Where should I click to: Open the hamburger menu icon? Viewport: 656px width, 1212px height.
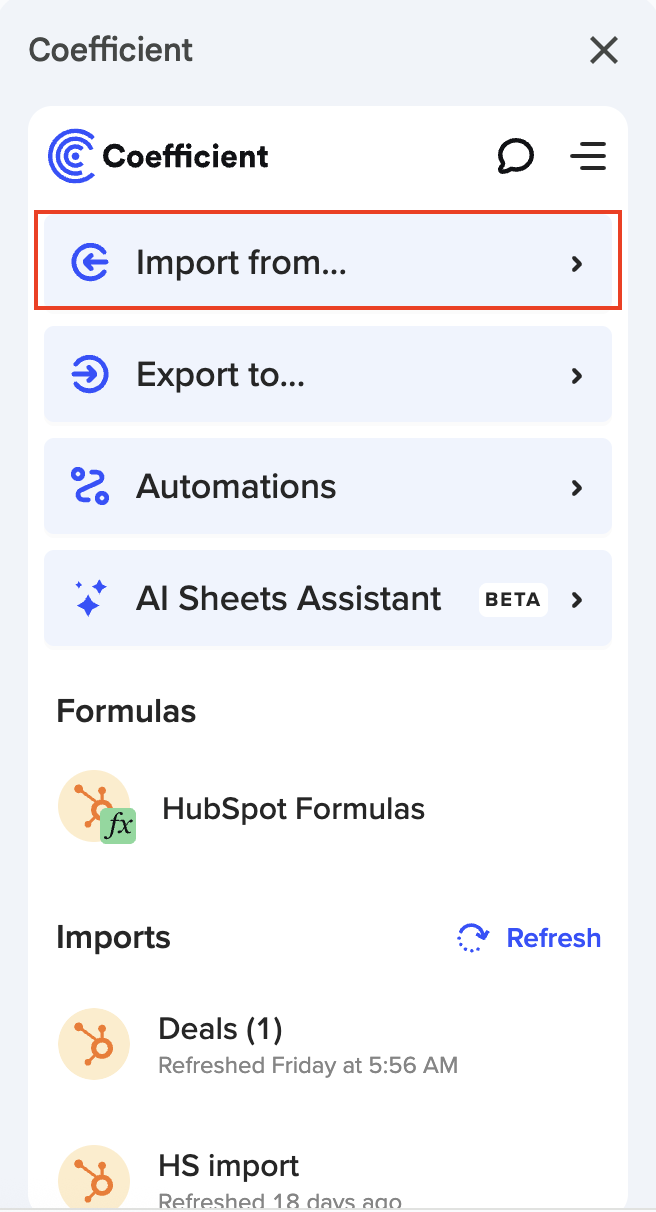click(588, 156)
